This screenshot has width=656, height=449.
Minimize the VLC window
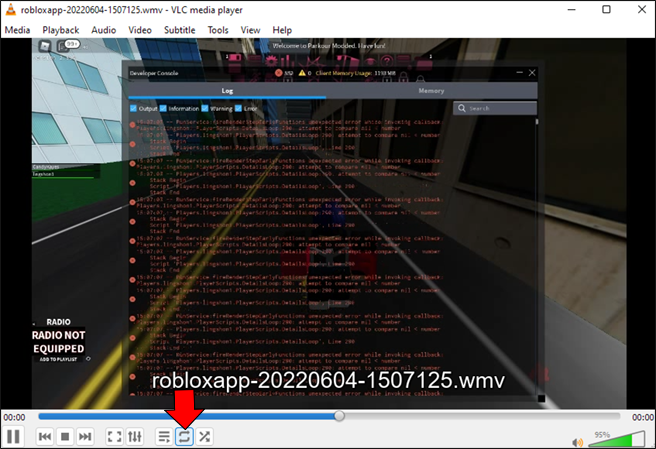(x=571, y=10)
